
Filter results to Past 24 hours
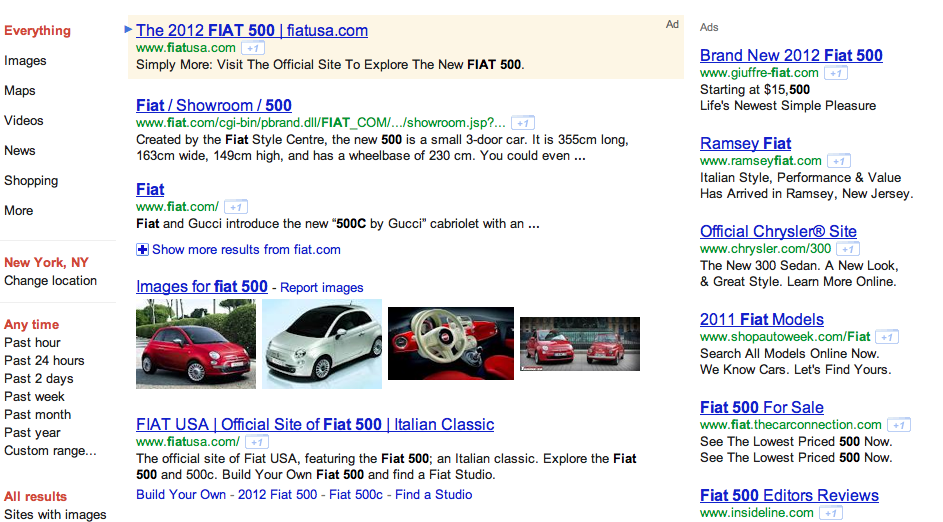coord(45,361)
